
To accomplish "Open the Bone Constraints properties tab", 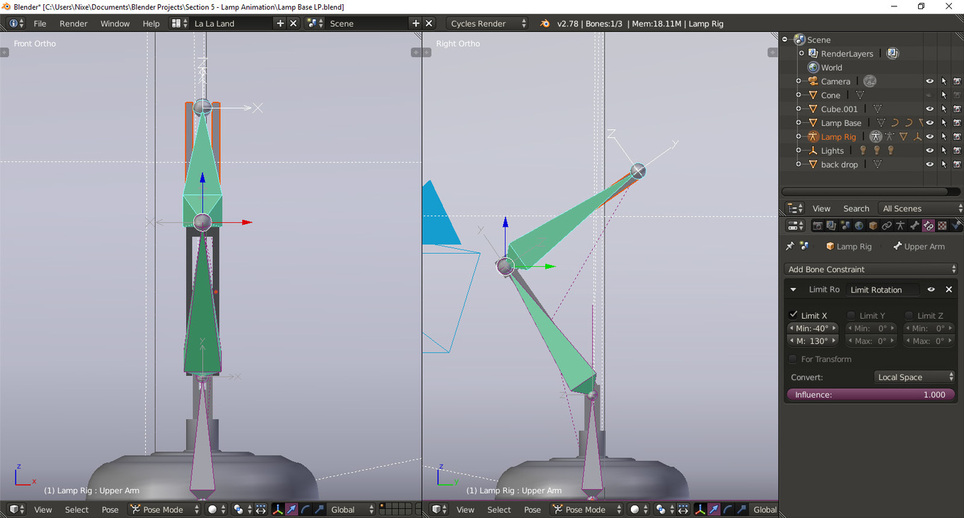I will (928, 226).
